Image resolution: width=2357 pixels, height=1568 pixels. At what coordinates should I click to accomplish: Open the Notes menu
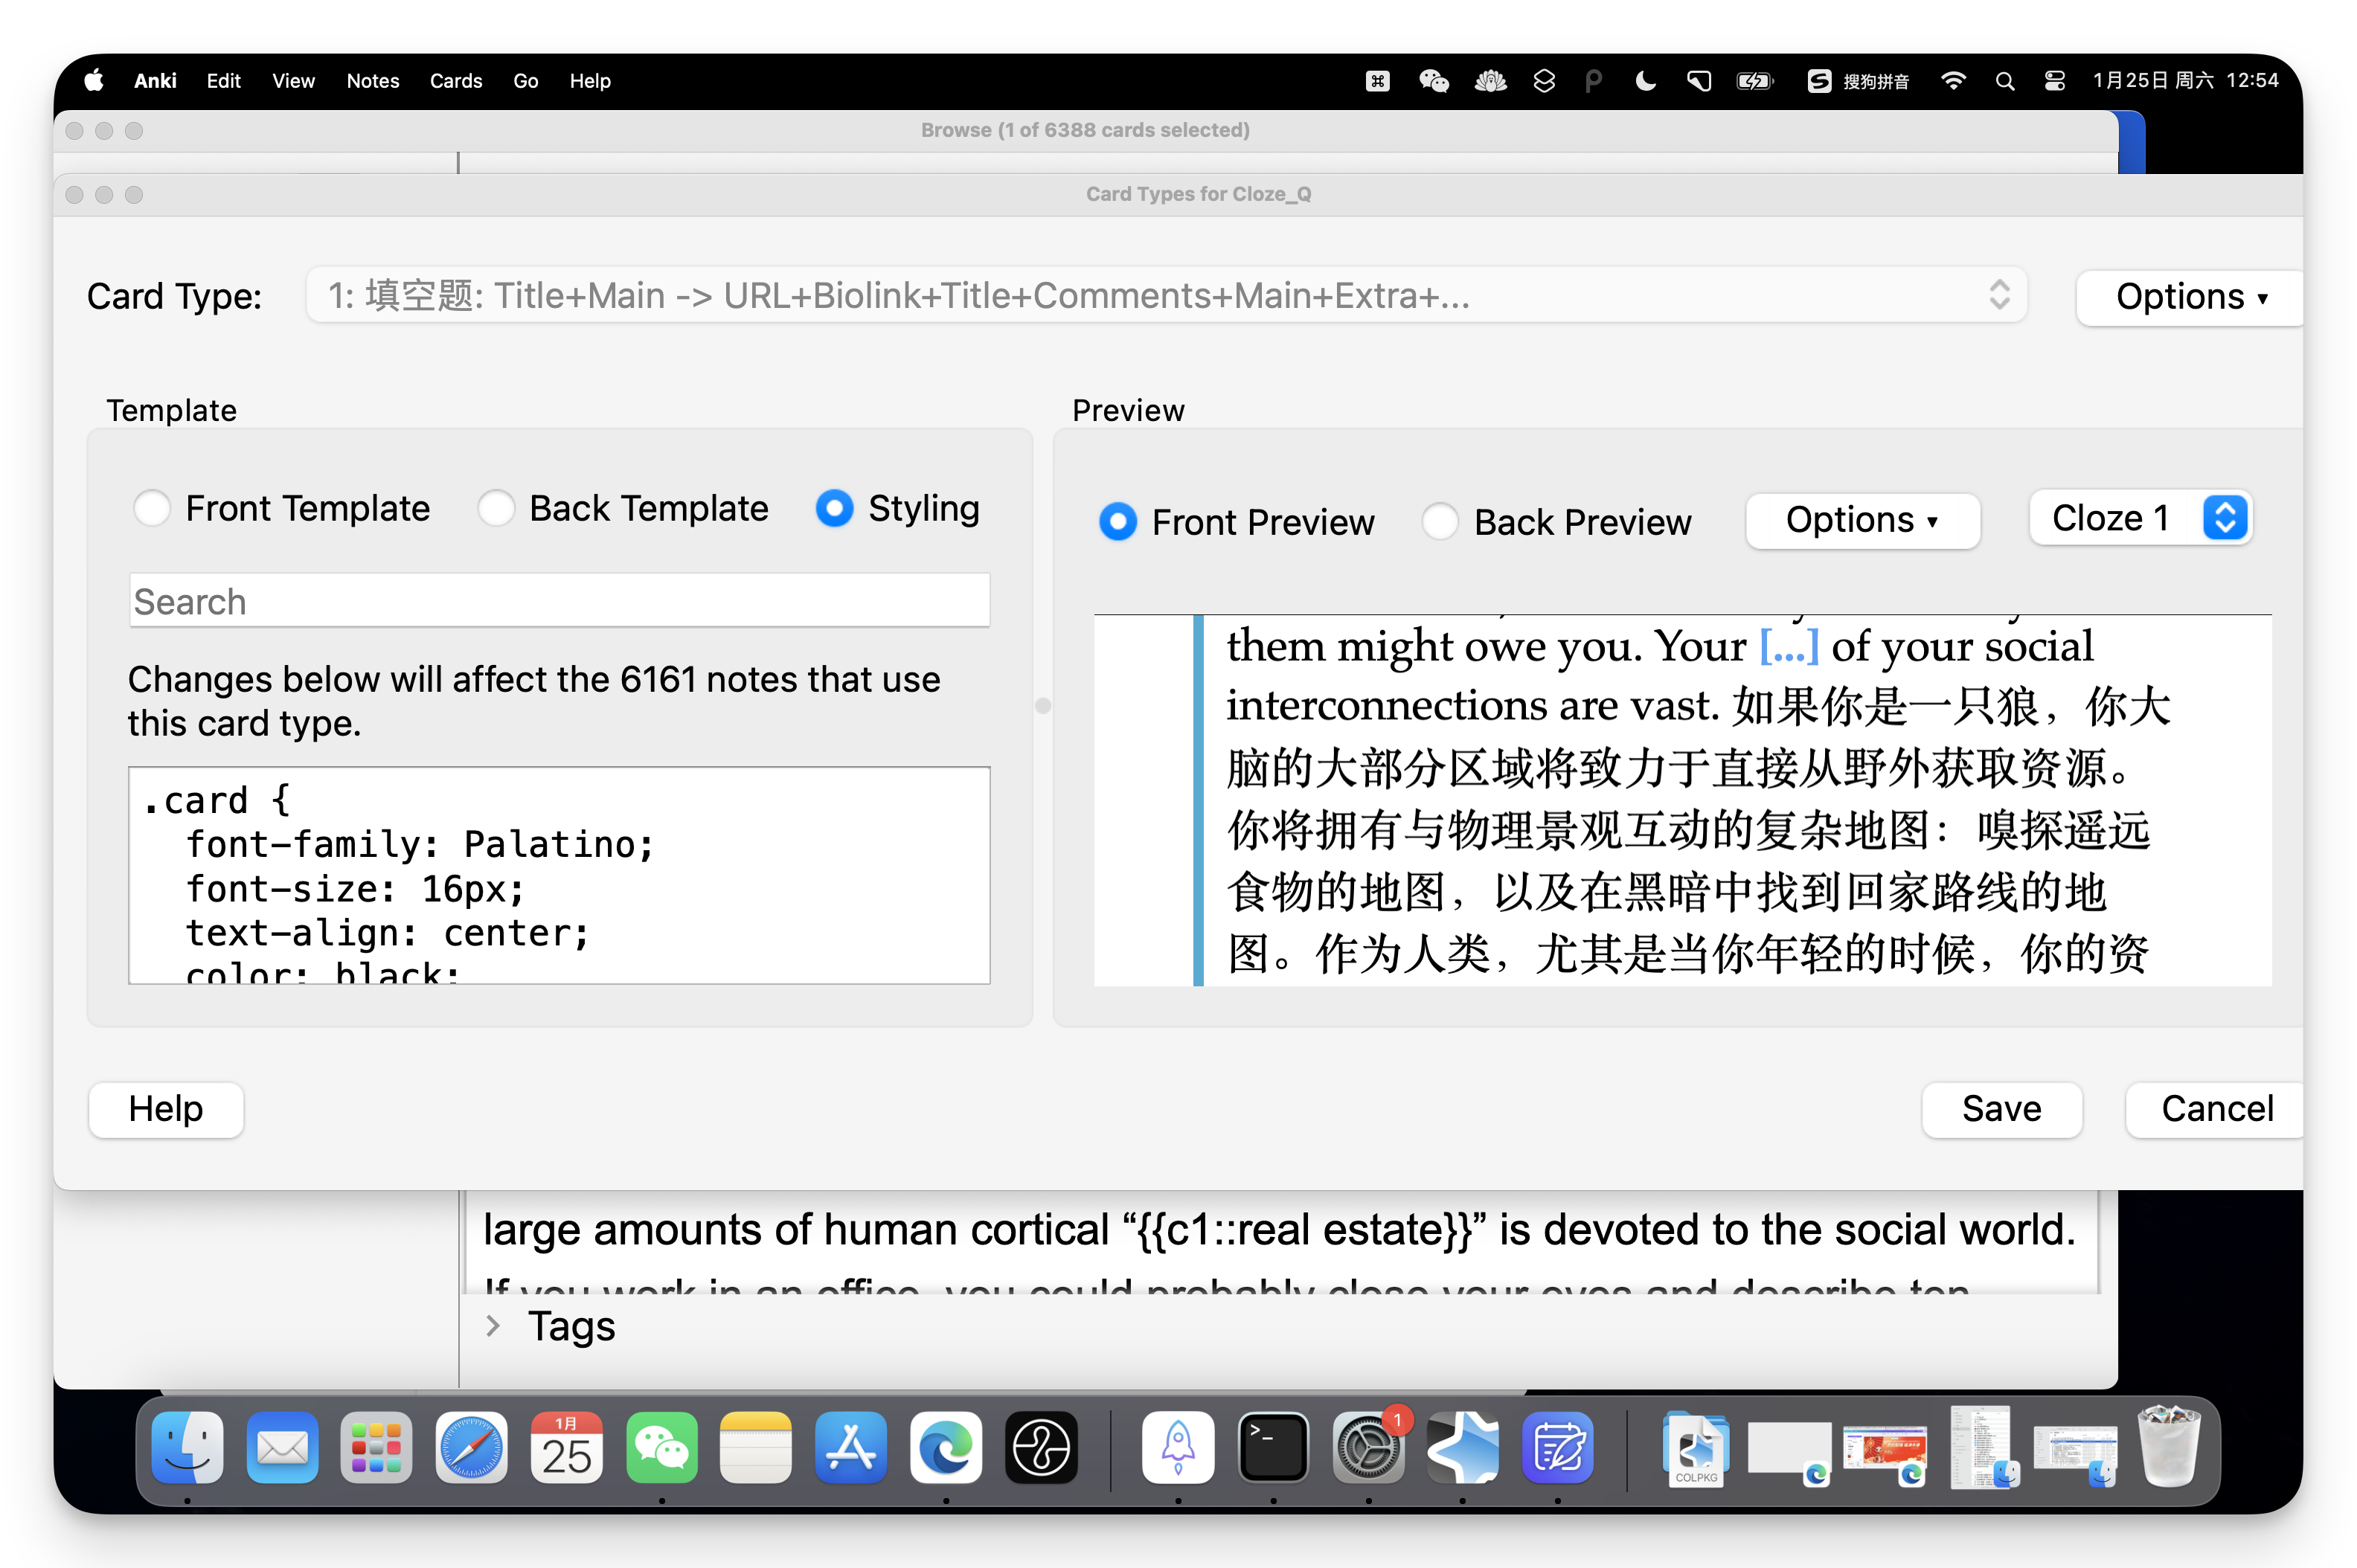(x=372, y=81)
